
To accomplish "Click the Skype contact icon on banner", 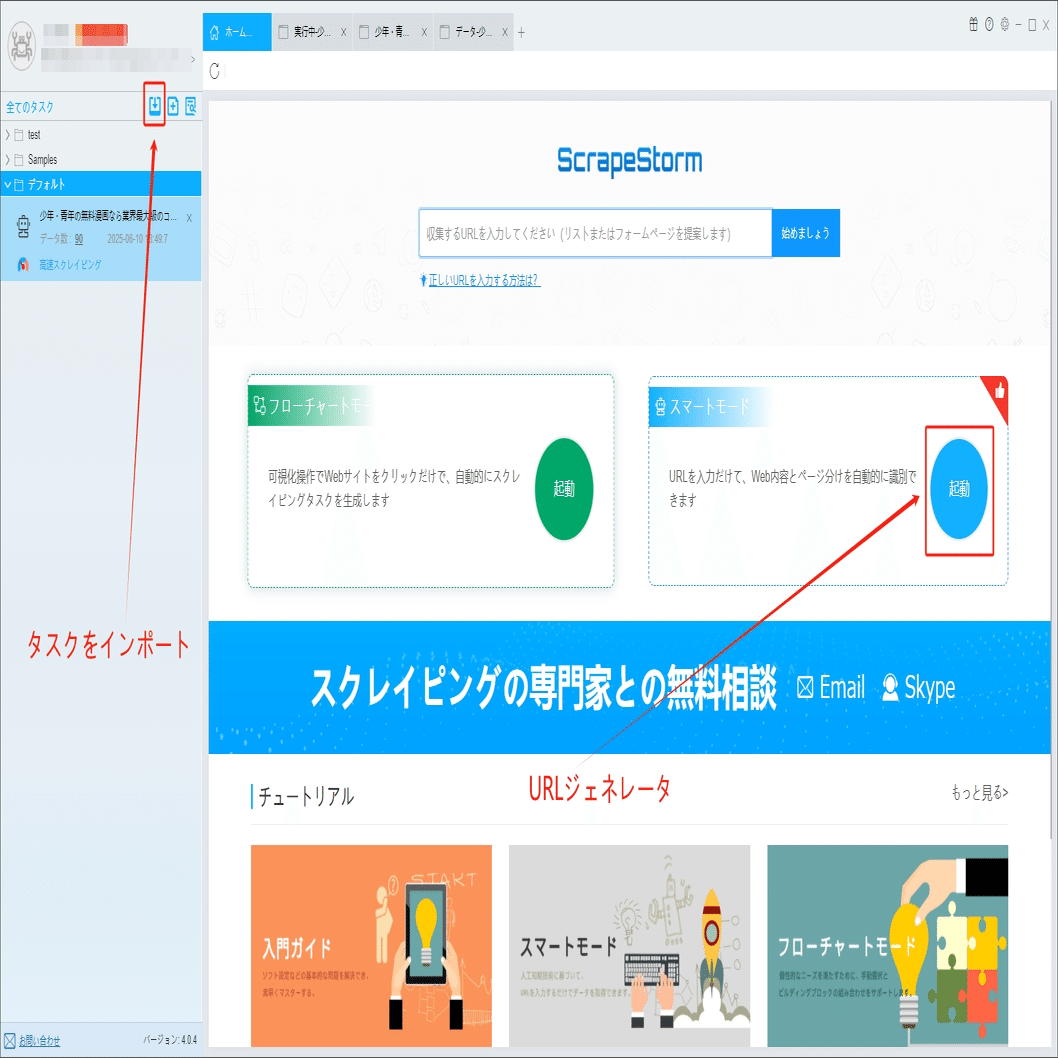I will [890, 688].
